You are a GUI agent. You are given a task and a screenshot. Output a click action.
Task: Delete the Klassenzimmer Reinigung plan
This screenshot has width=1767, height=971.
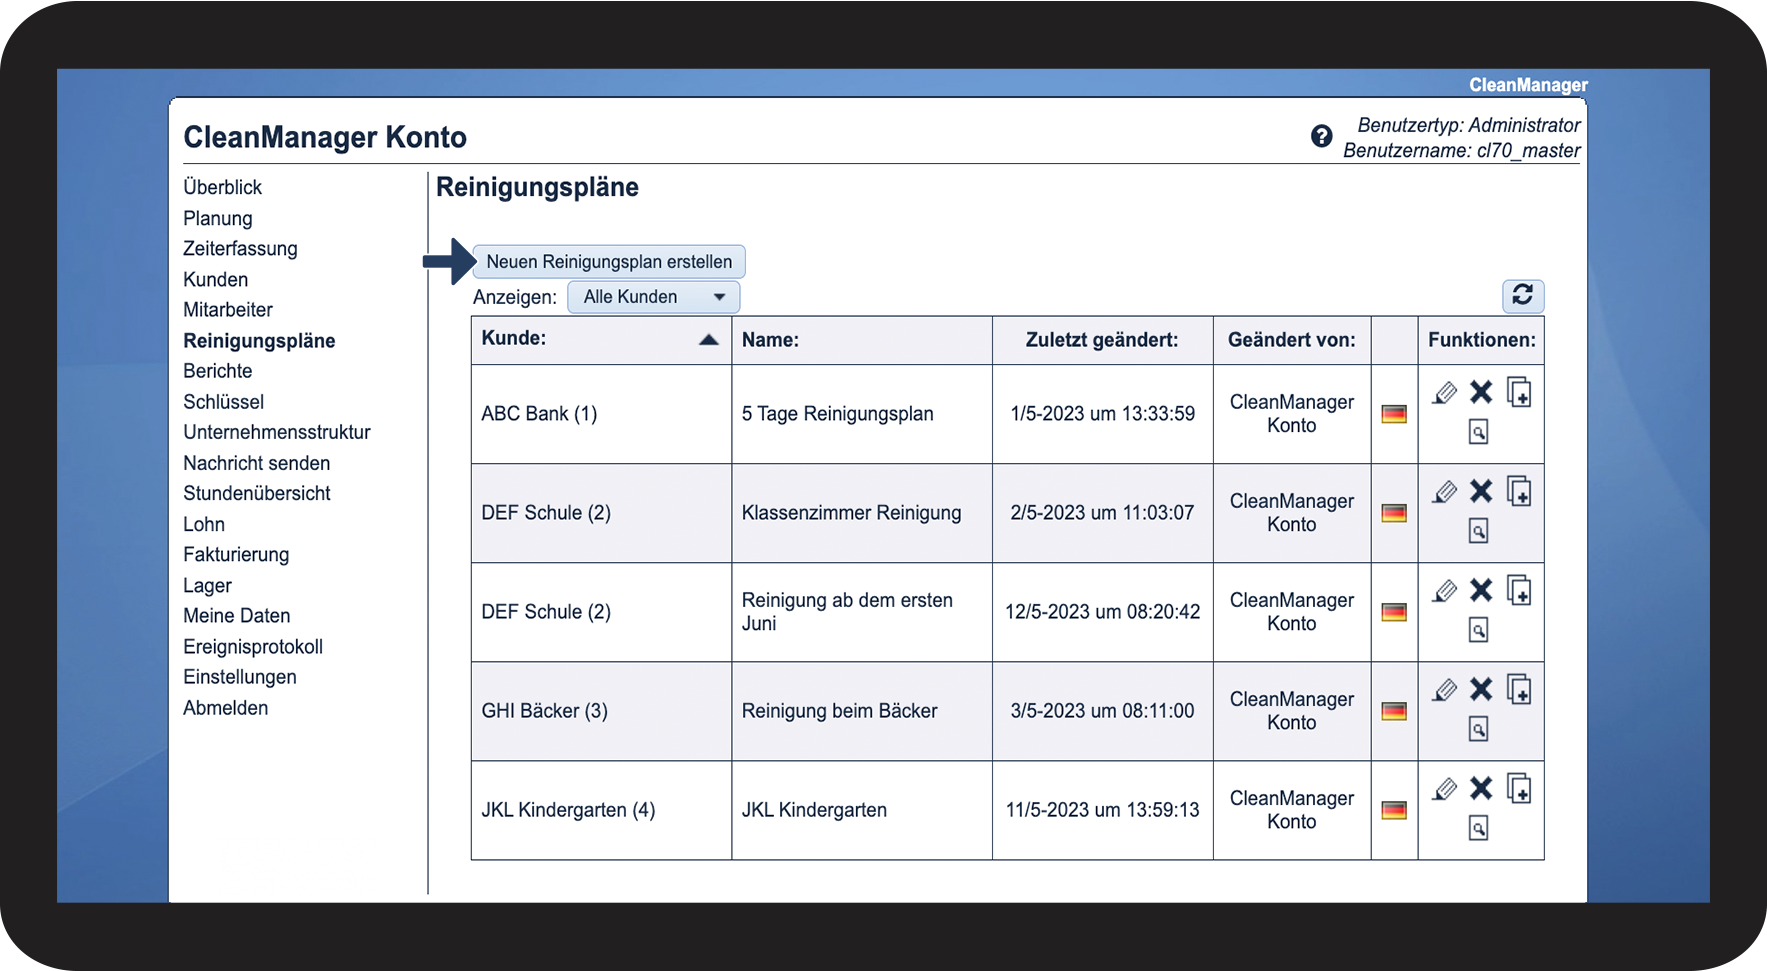point(1481,491)
